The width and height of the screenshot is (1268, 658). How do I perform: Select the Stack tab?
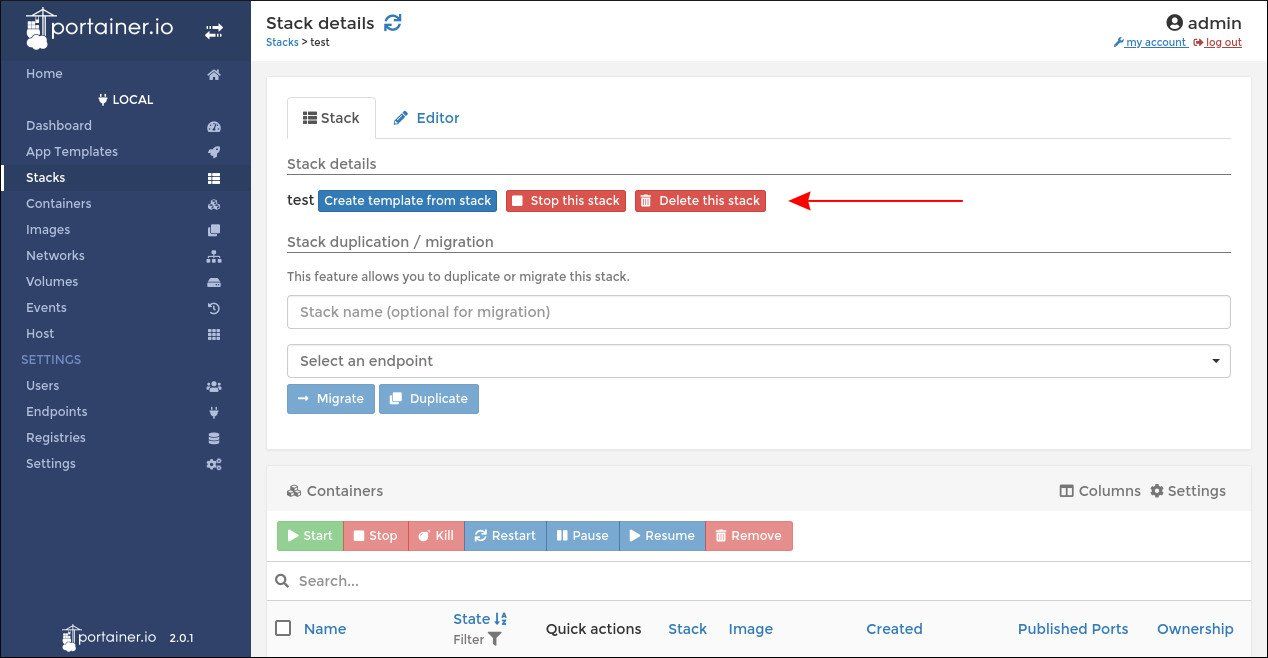tap(331, 117)
